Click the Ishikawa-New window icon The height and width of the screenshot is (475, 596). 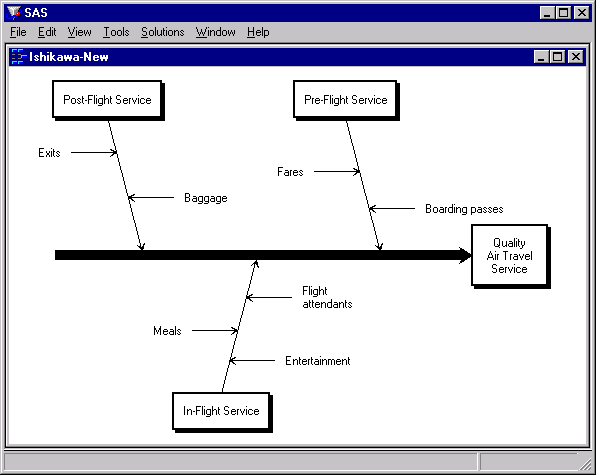coord(18,57)
